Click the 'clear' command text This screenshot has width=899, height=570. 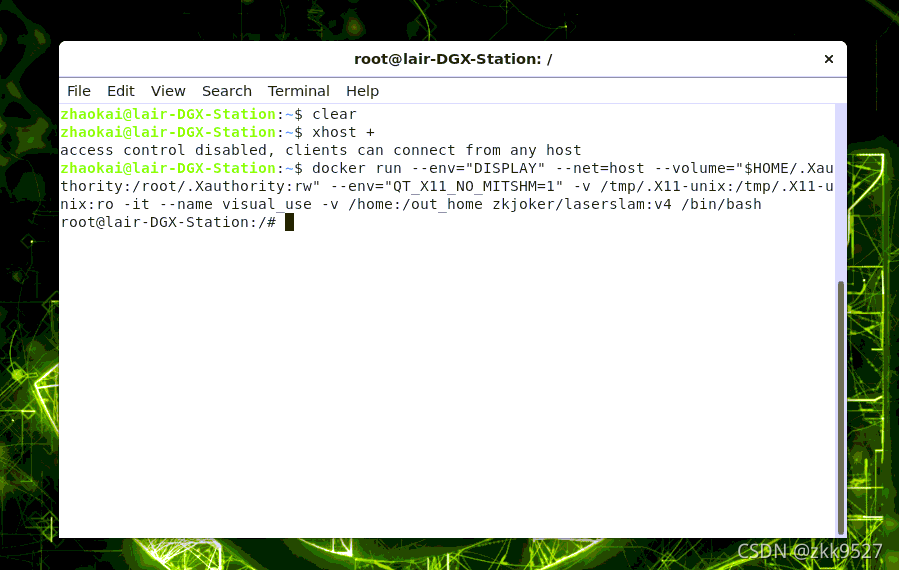pyautogui.click(x=334, y=114)
